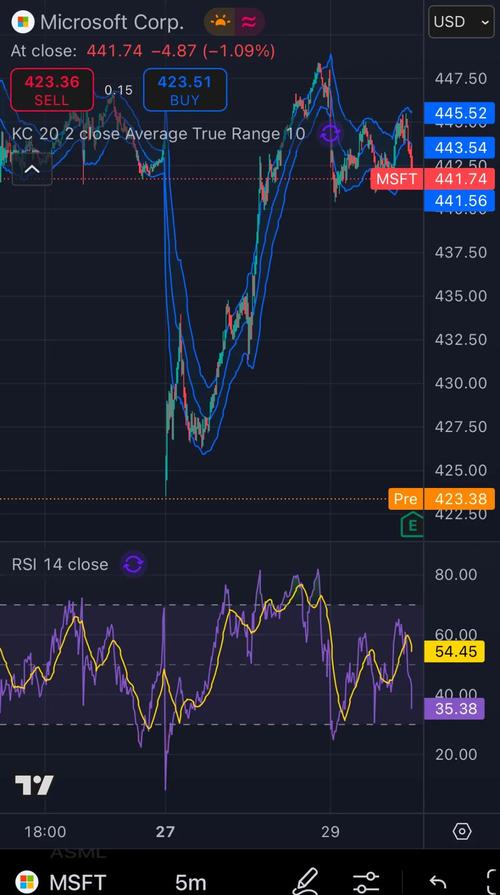This screenshot has height=895, width=500.
Task: Open MSFT symbol search at bottom
Action: [x=61, y=882]
